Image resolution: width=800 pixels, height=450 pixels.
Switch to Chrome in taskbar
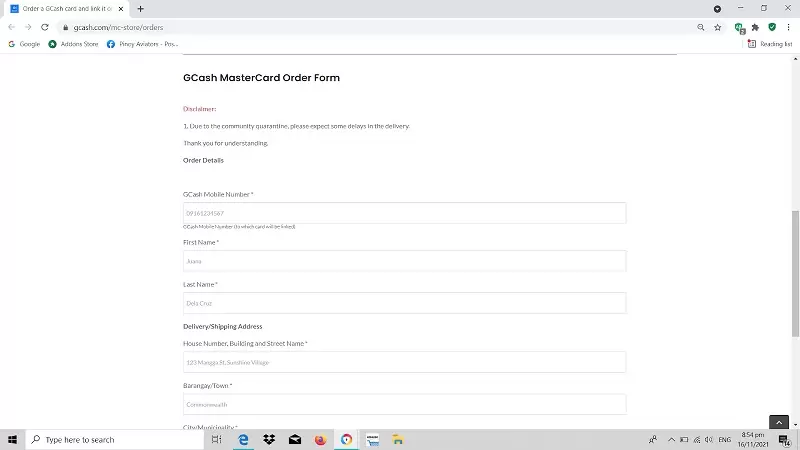click(346, 440)
